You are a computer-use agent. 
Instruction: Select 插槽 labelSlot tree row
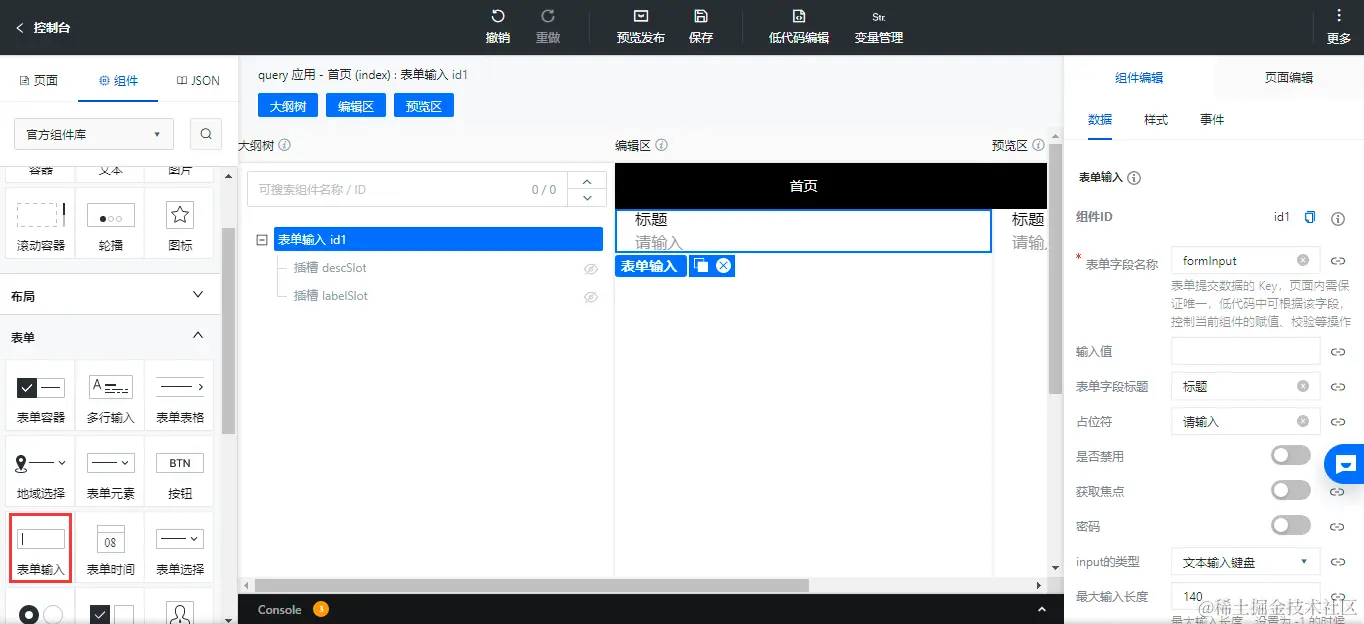point(330,296)
